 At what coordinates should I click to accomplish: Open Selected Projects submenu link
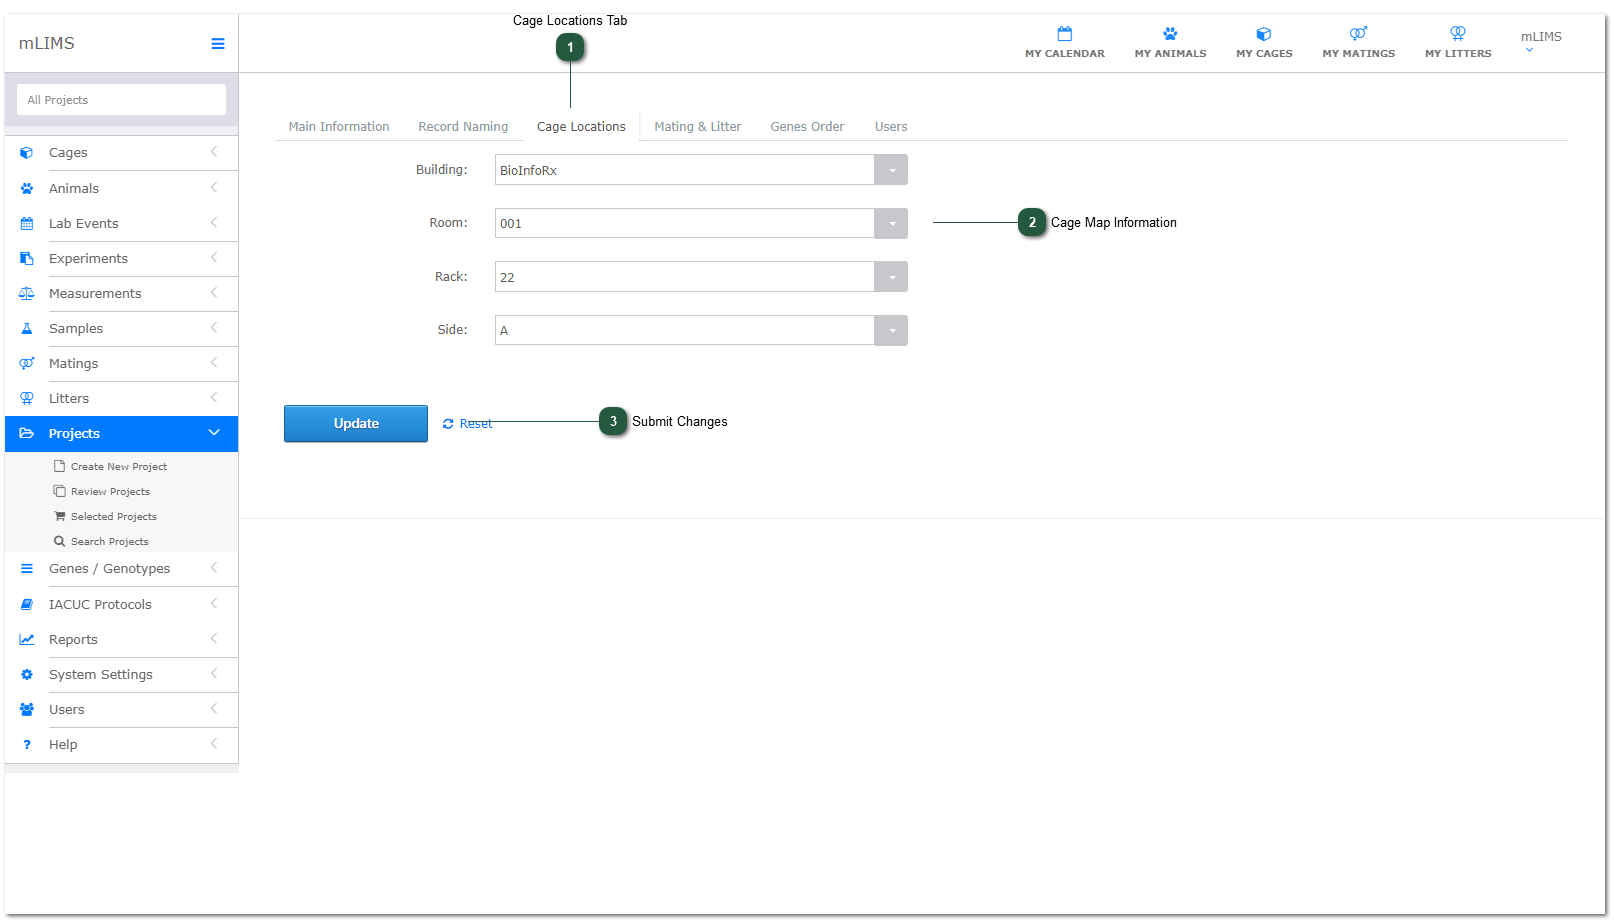(114, 516)
